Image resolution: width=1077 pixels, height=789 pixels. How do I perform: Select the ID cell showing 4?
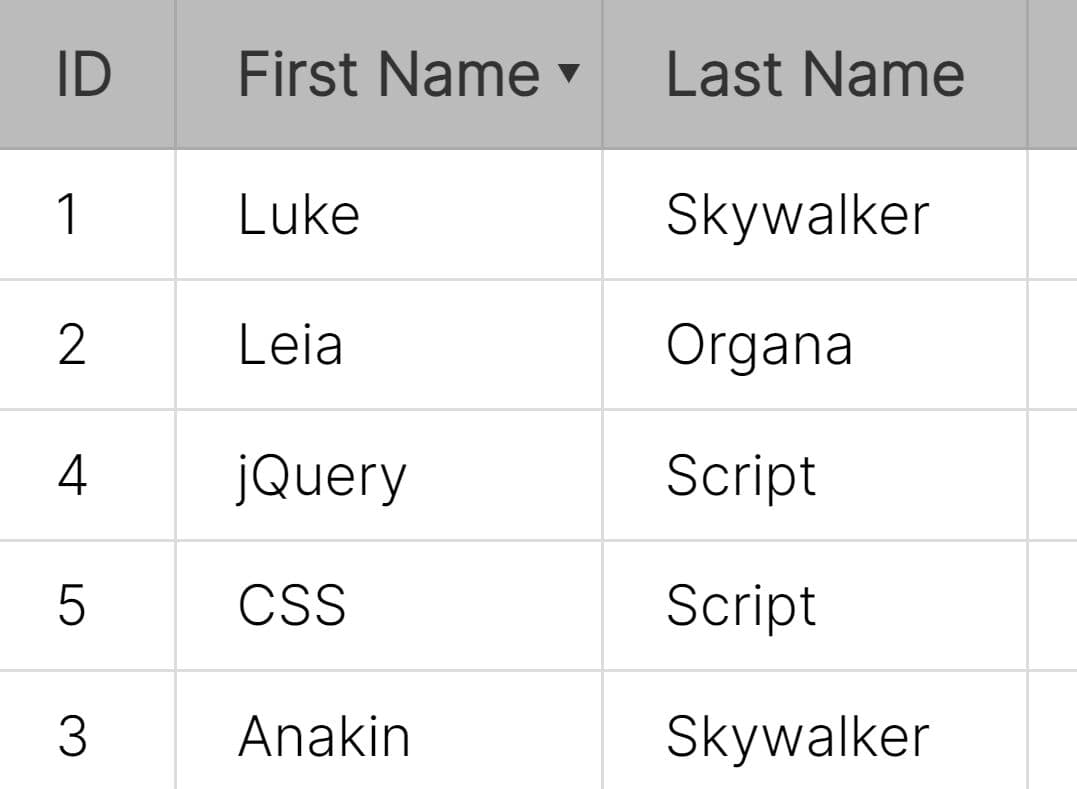tap(71, 476)
